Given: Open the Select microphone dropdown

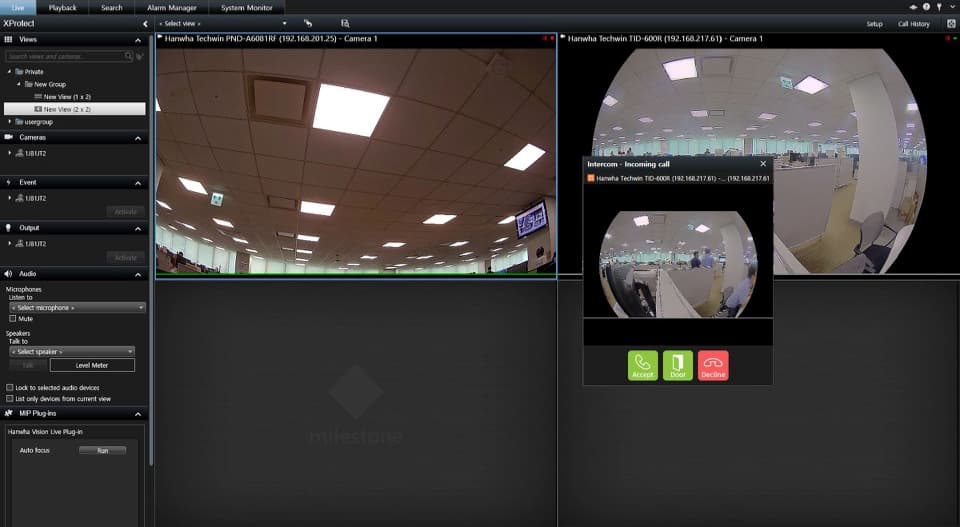Looking at the screenshot, I should [x=77, y=307].
